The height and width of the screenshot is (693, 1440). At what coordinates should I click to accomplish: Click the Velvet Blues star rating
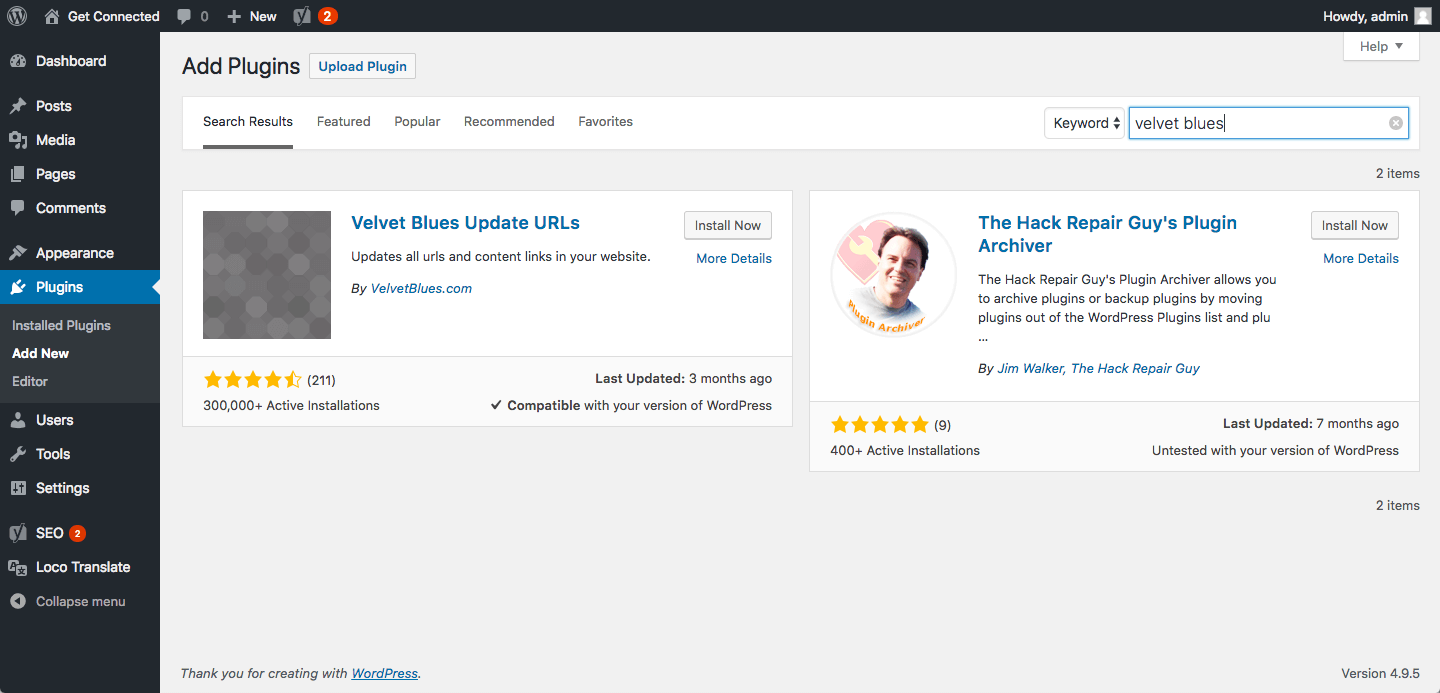click(252, 379)
